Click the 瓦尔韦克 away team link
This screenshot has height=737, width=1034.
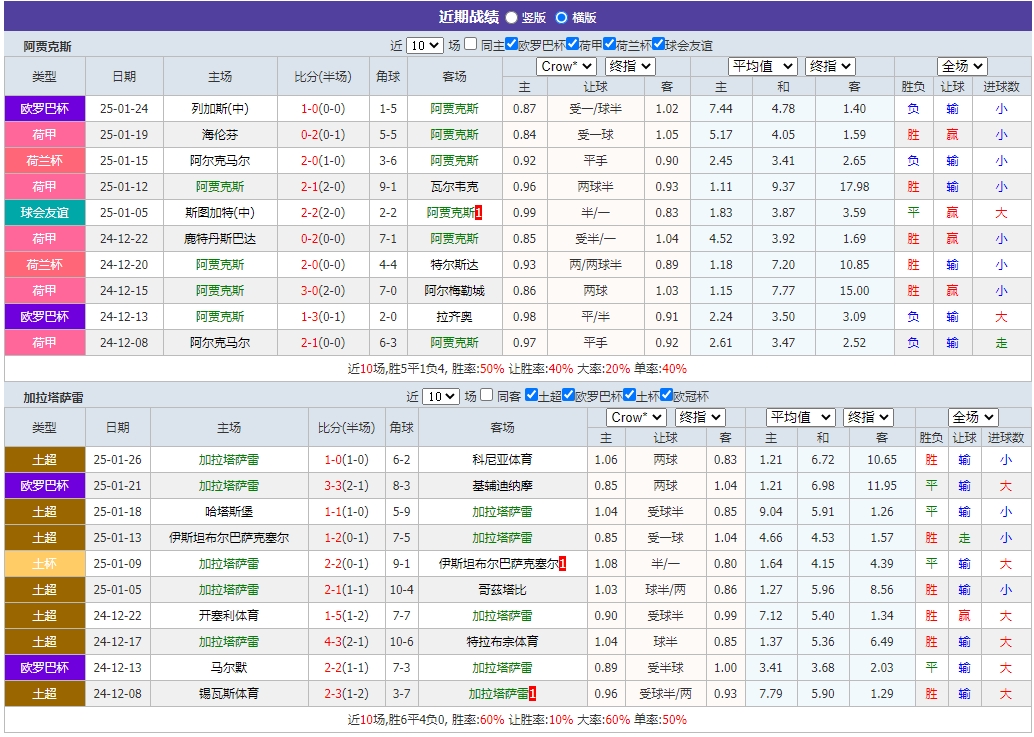[x=455, y=185]
